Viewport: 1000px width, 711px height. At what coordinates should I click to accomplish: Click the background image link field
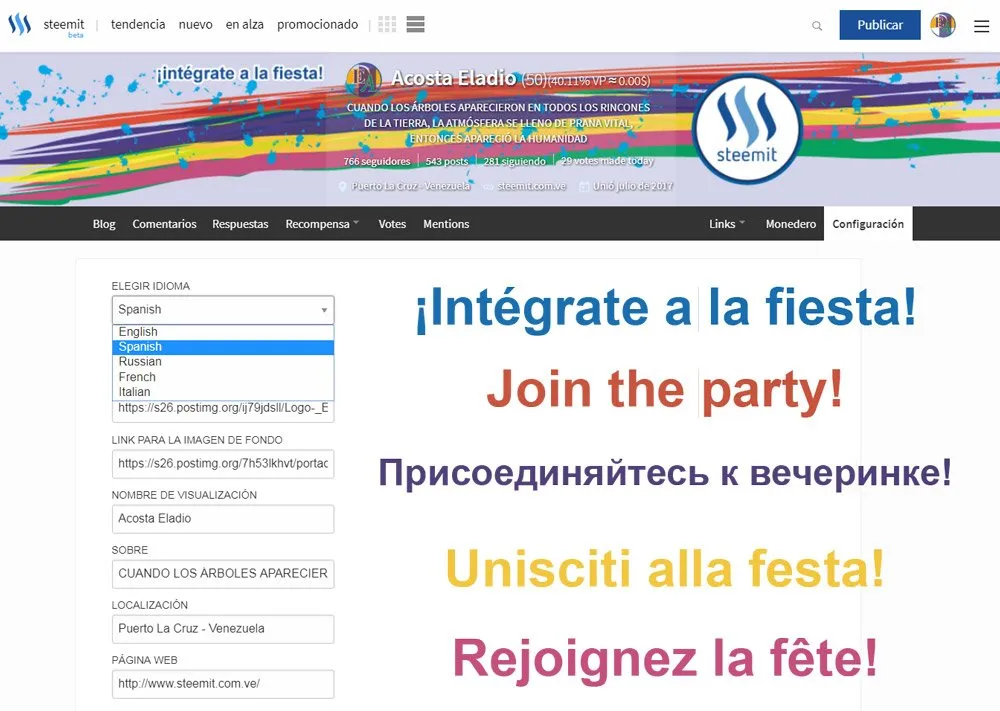pyautogui.click(x=223, y=464)
